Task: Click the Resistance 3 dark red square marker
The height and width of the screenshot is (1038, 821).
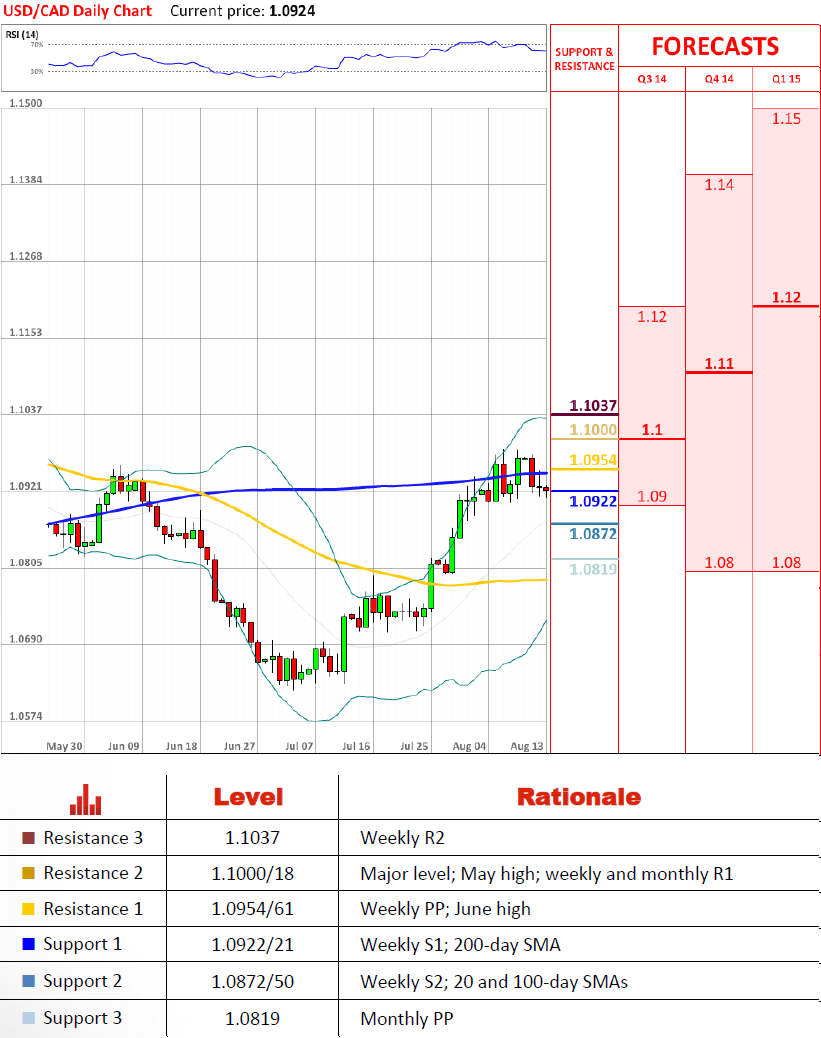Action: pyautogui.click(x=28, y=838)
